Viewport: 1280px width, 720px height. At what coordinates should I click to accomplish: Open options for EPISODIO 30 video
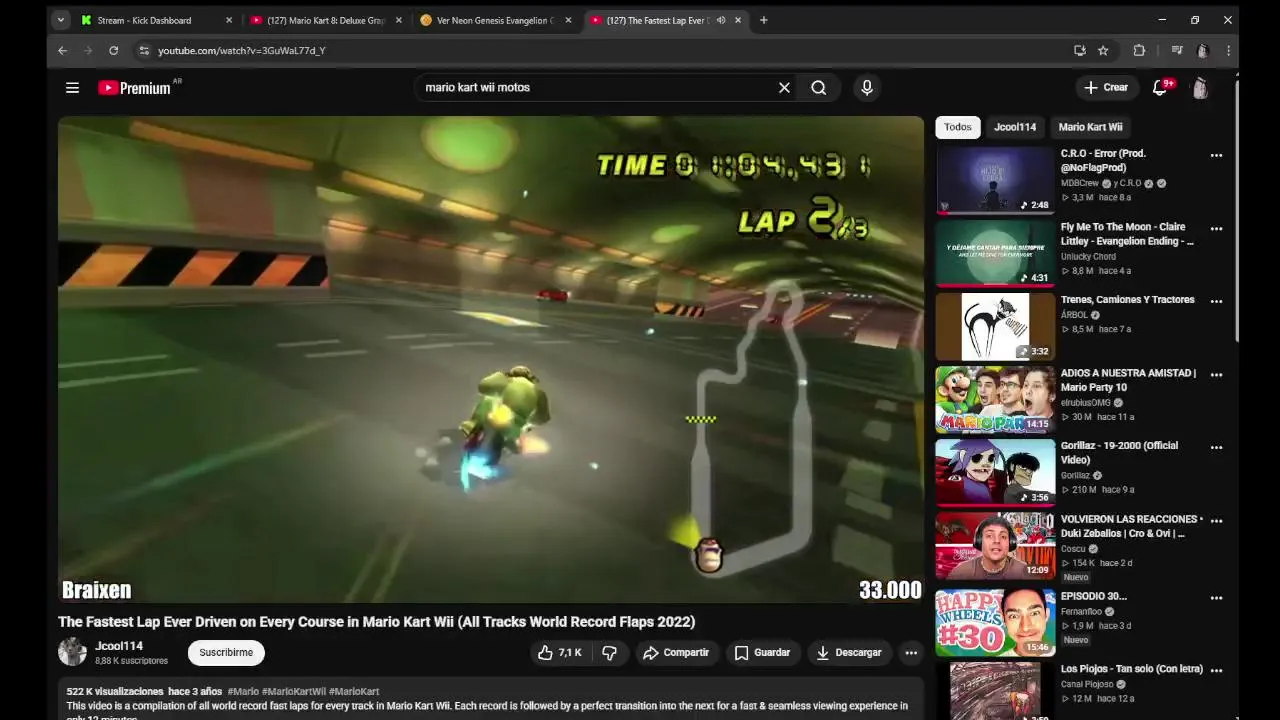[x=1216, y=598]
